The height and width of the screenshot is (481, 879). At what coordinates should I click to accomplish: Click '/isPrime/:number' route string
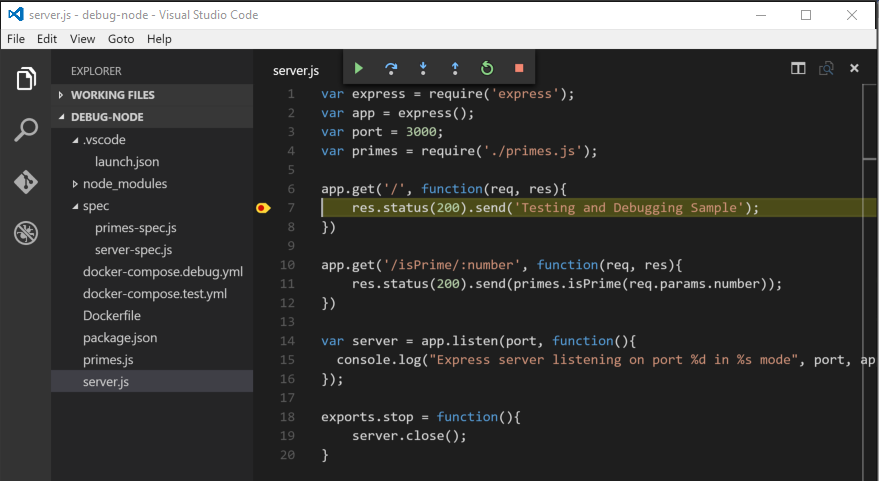452,265
